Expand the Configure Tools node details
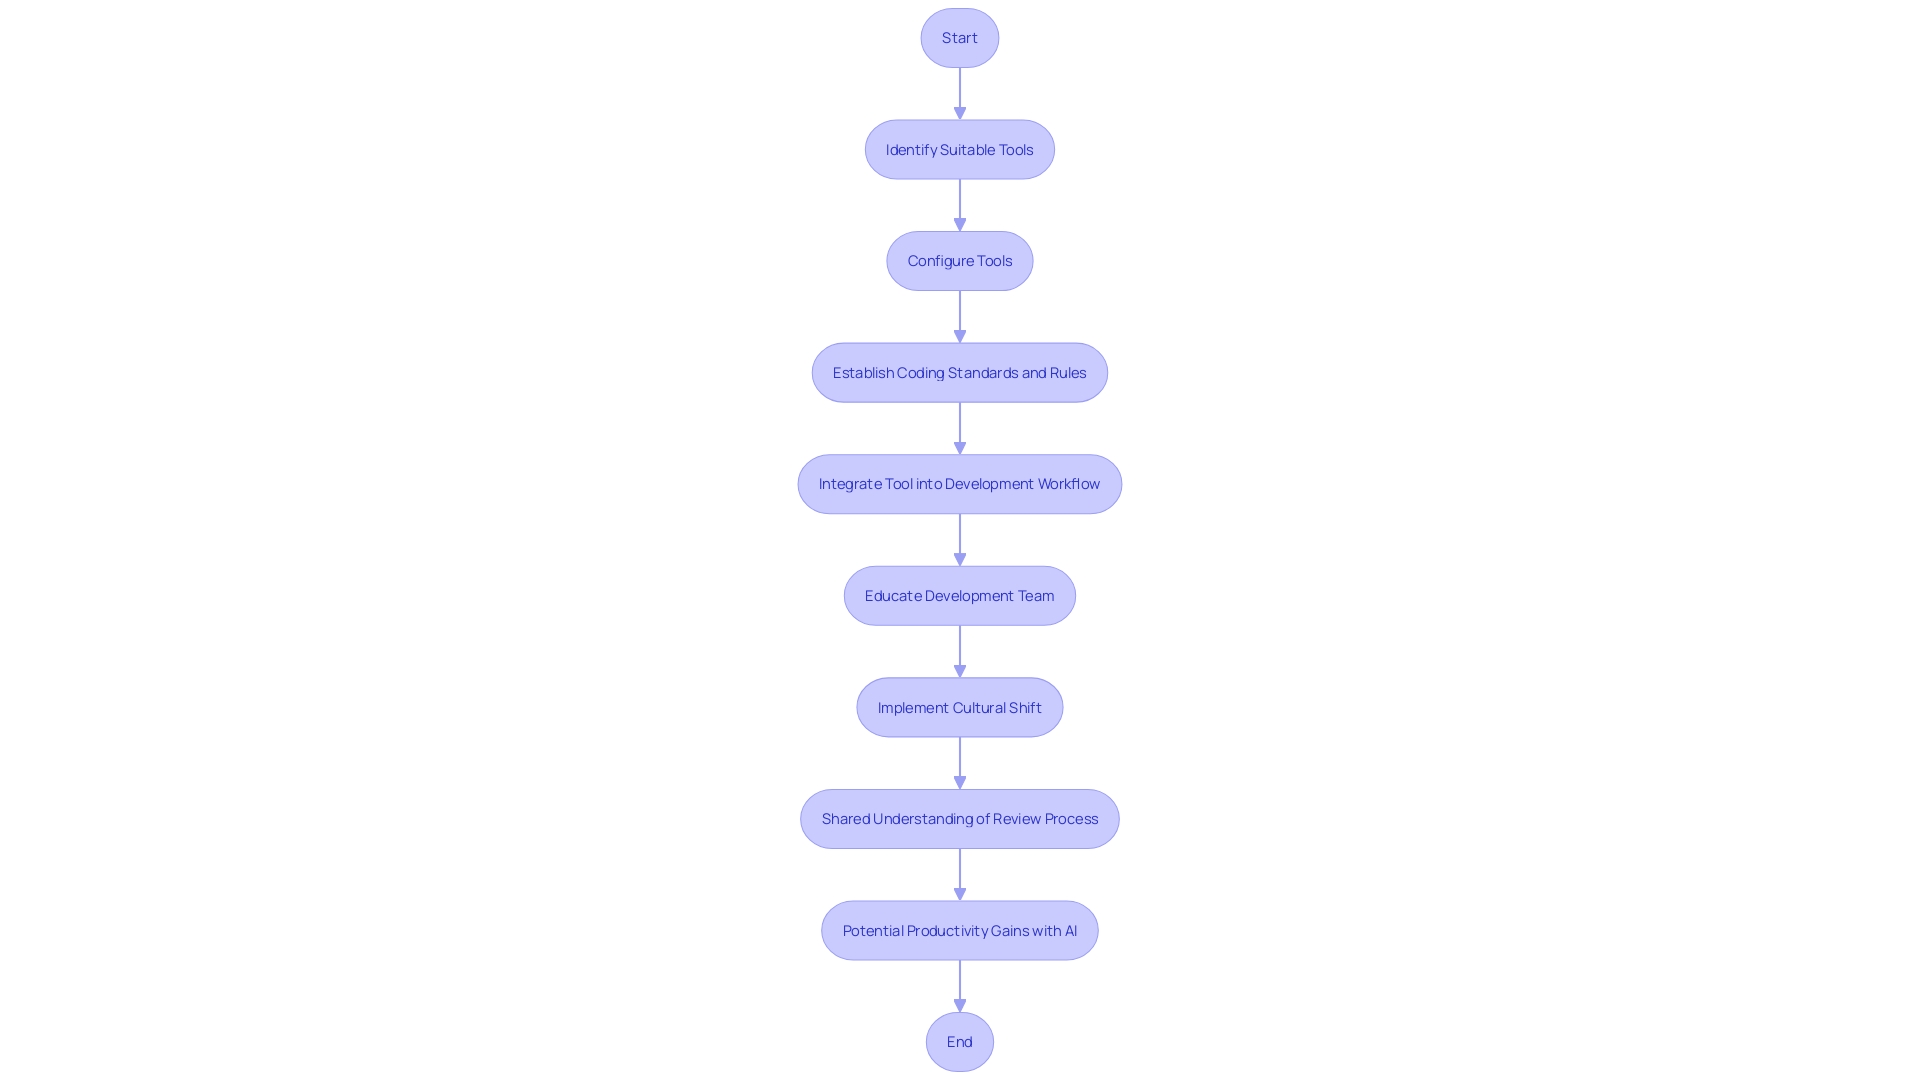 (x=959, y=260)
